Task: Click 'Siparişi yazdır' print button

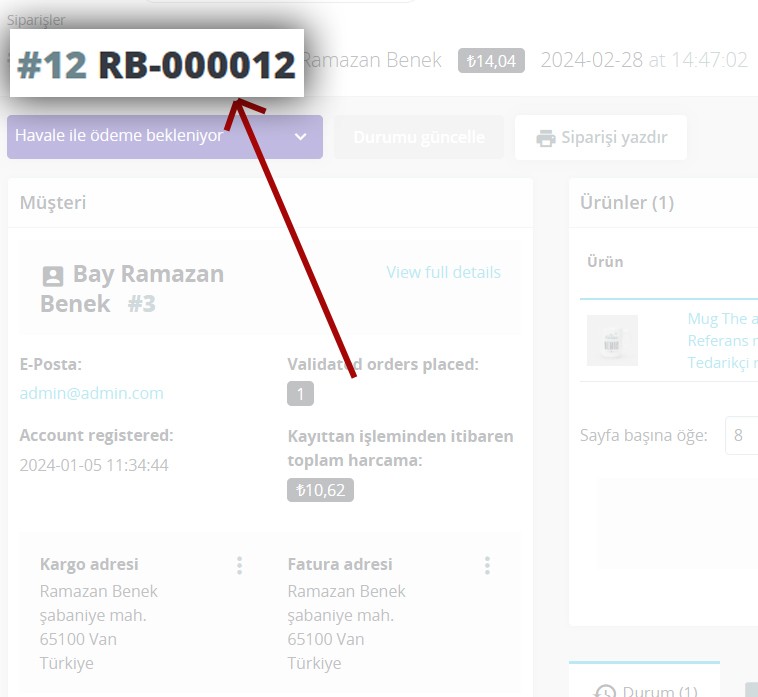Action: pyautogui.click(x=601, y=137)
